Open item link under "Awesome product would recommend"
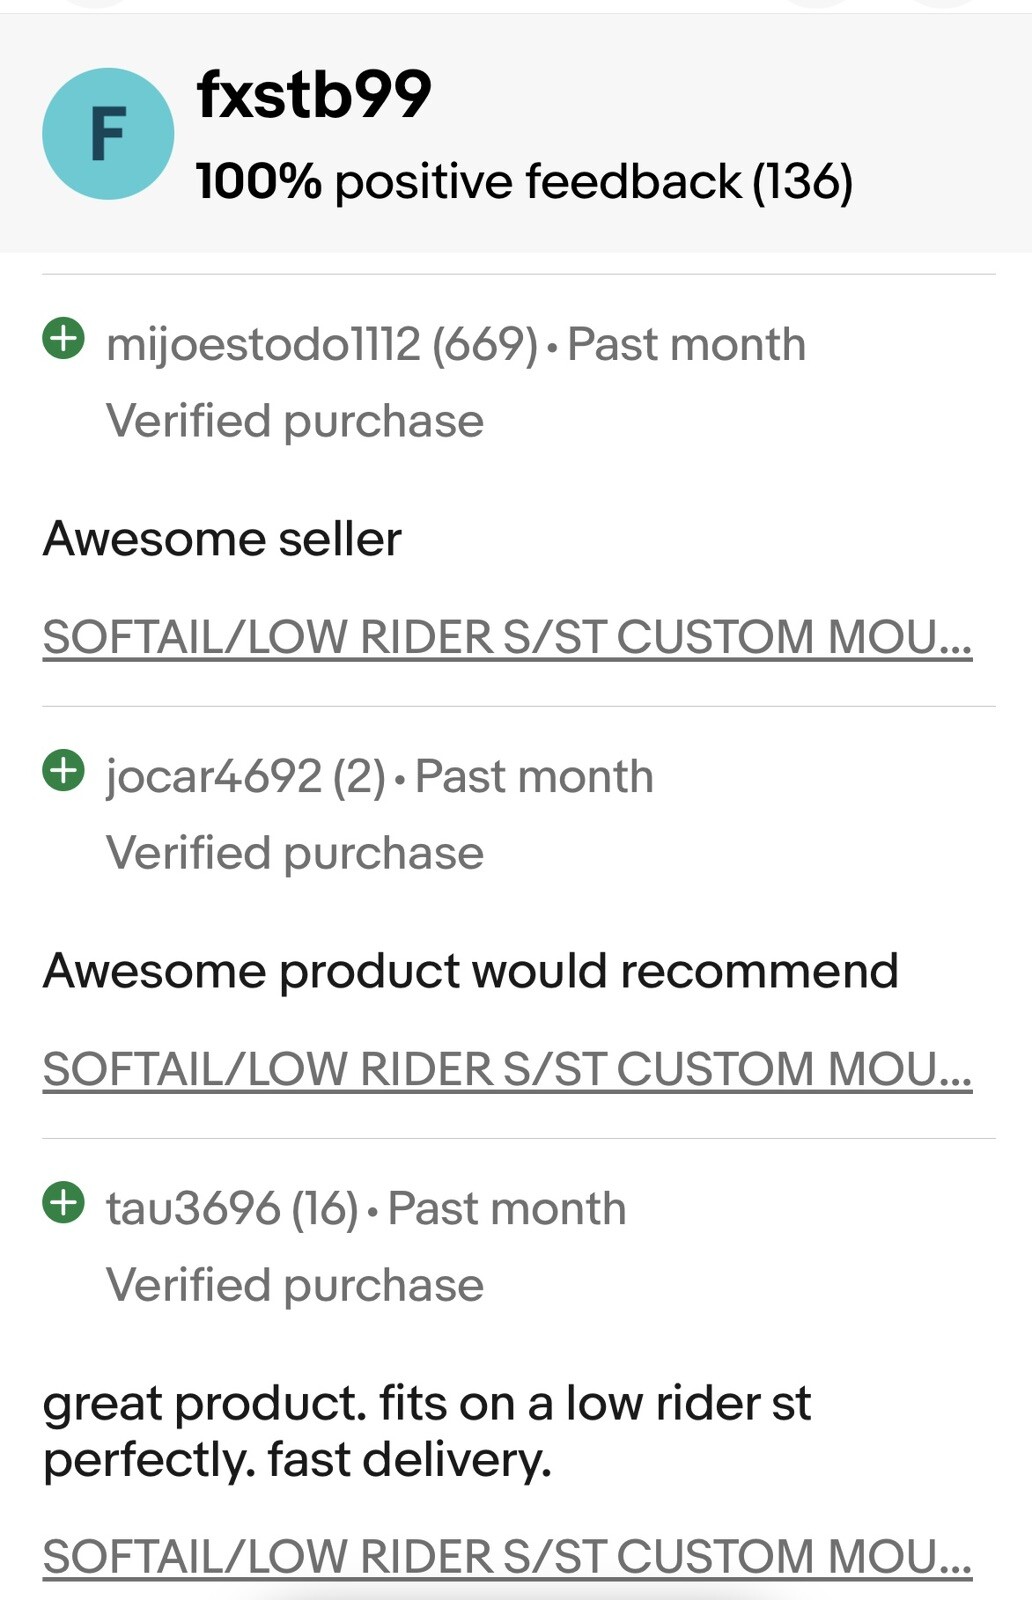This screenshot has height=1600, width=1032. coord(507,1070)
